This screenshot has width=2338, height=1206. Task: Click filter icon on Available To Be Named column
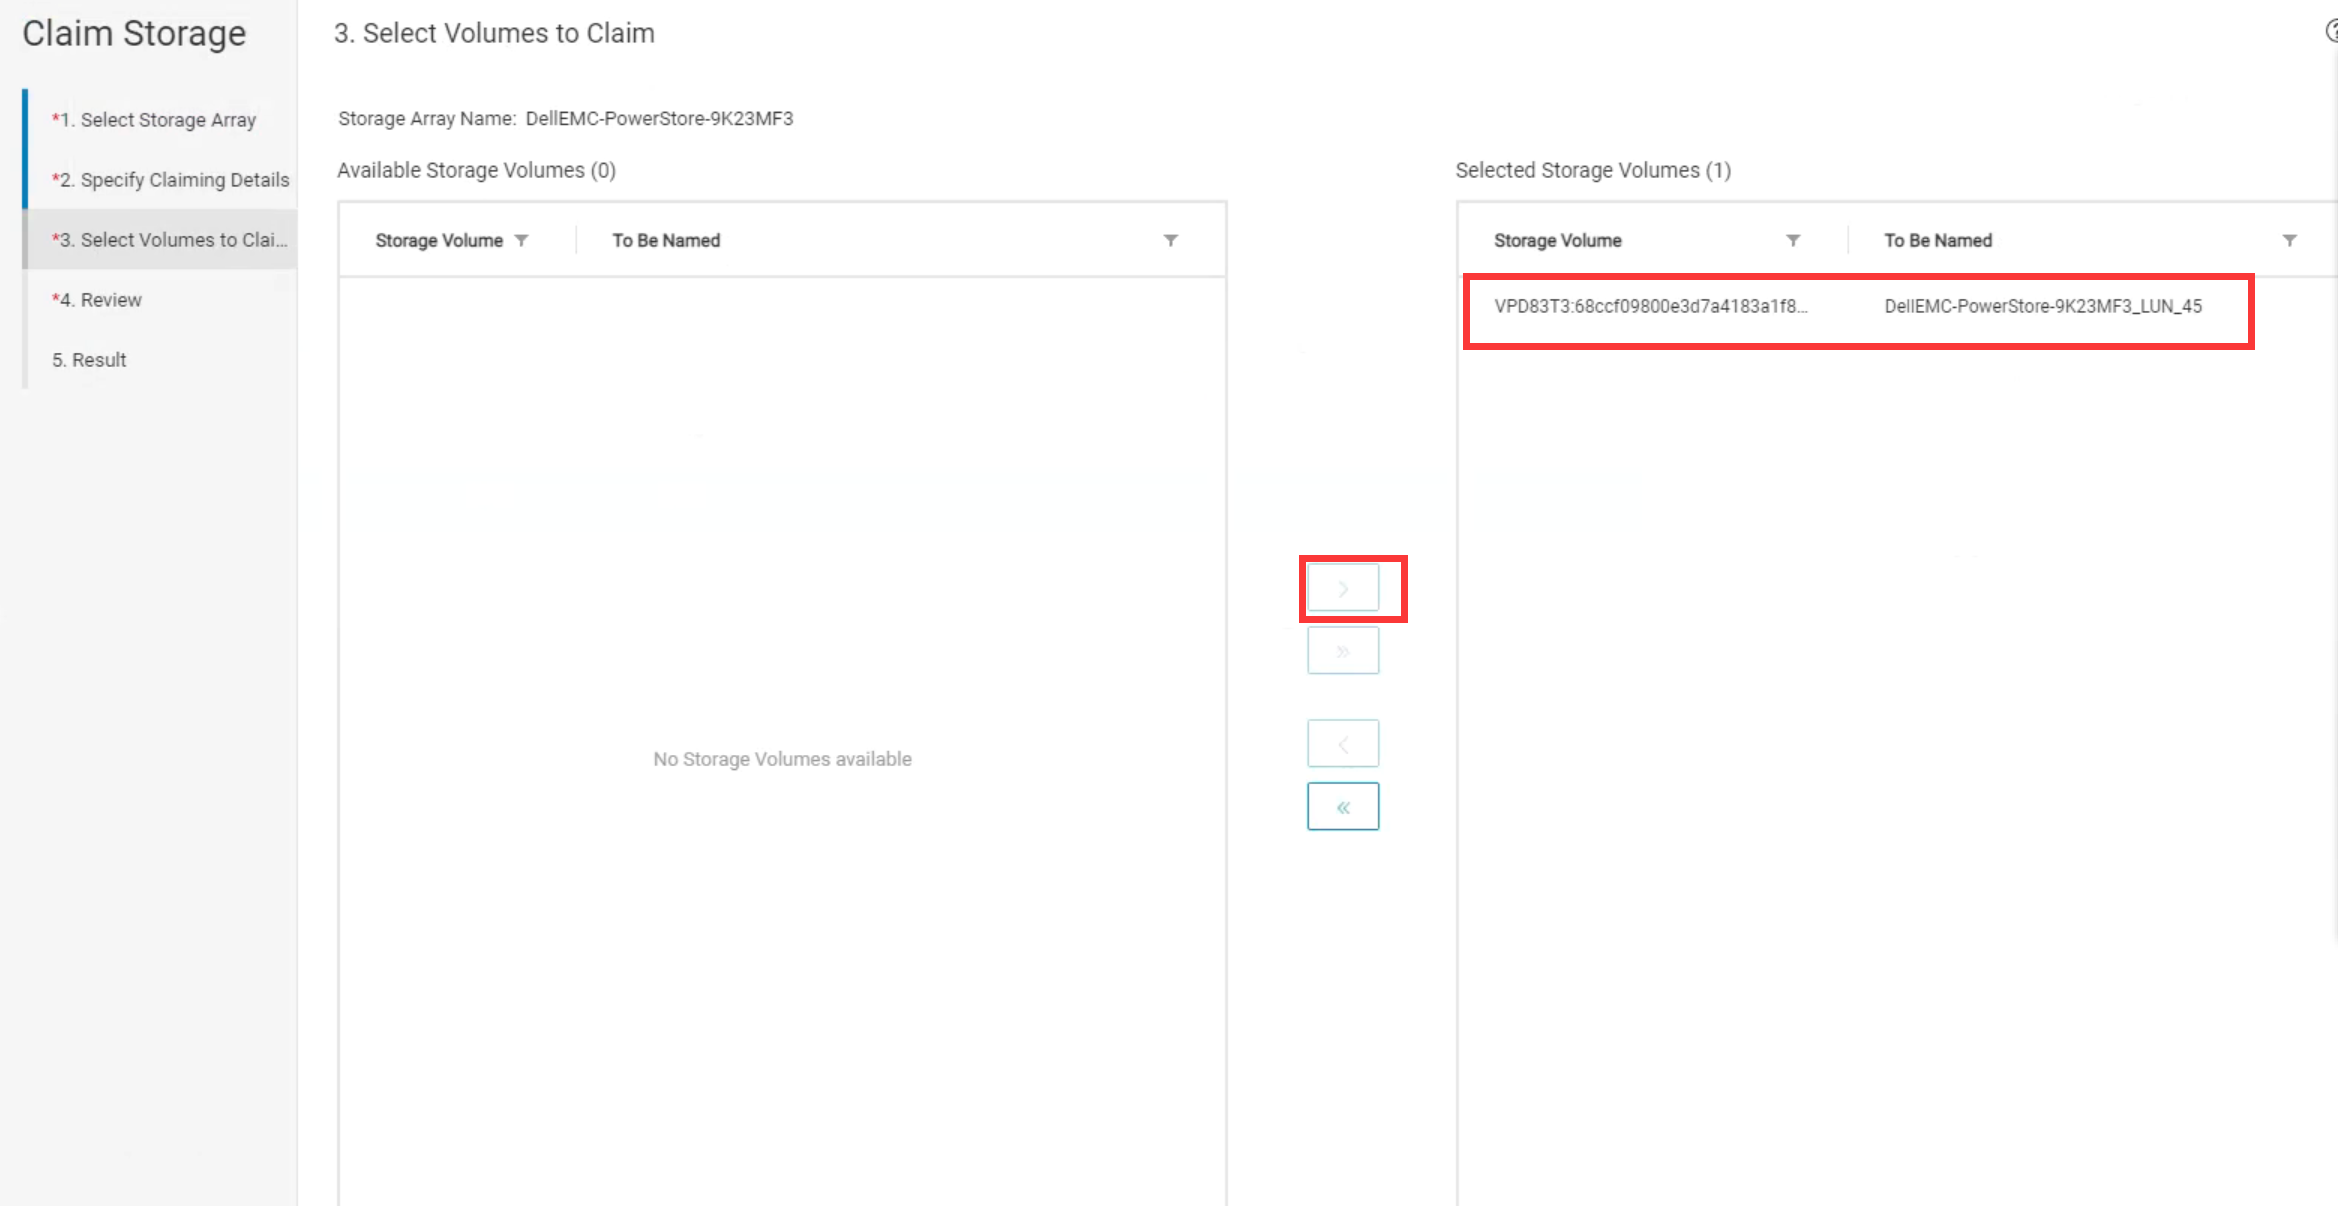1170,240
